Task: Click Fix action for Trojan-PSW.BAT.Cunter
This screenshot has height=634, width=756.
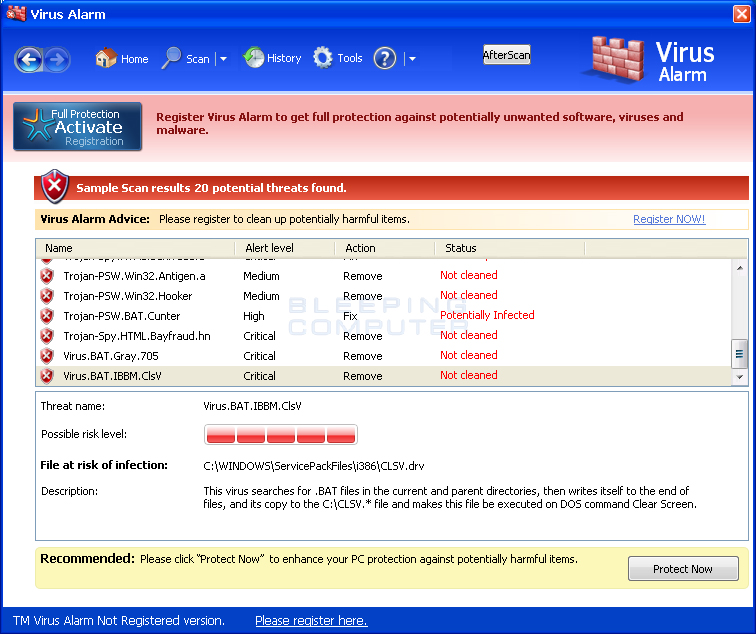Action: pyautogui.click(x=350, y=316)
